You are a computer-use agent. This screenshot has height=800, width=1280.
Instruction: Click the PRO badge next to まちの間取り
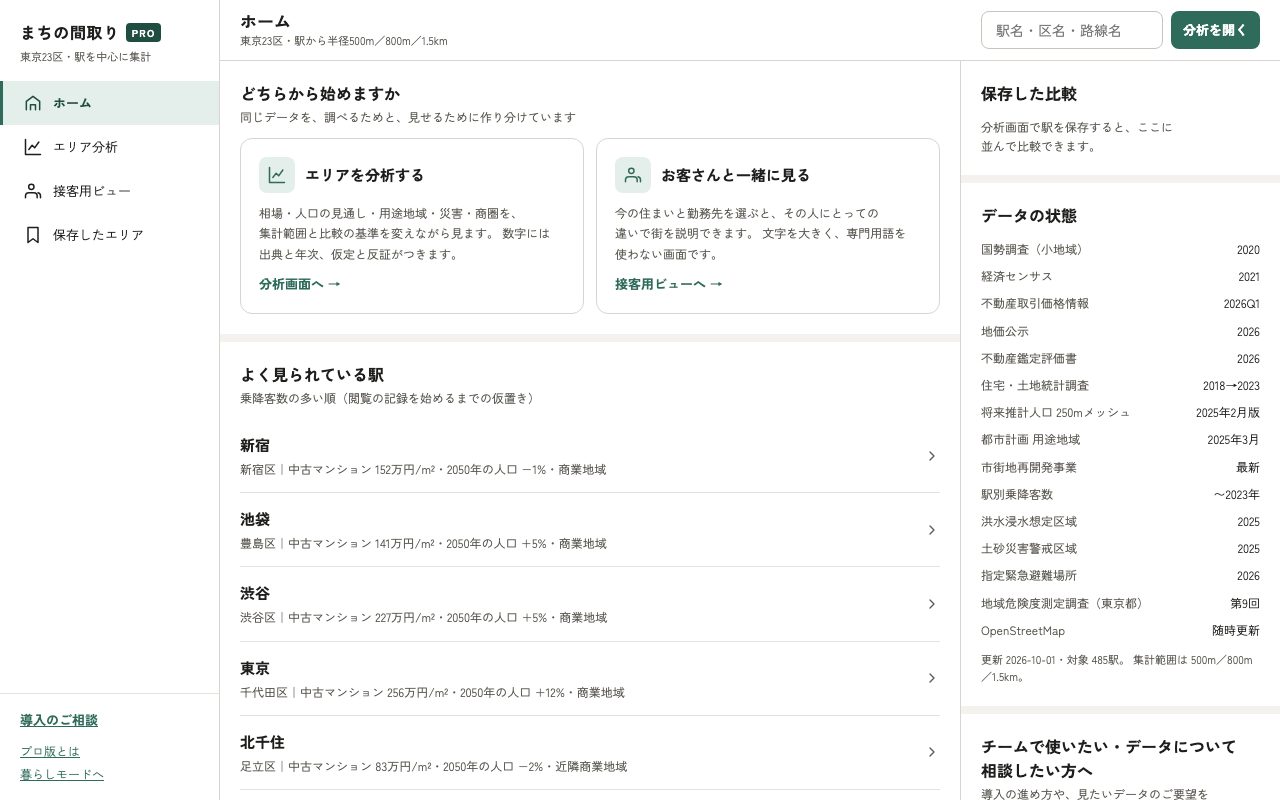pyautogui.click(x=143, y=33)
